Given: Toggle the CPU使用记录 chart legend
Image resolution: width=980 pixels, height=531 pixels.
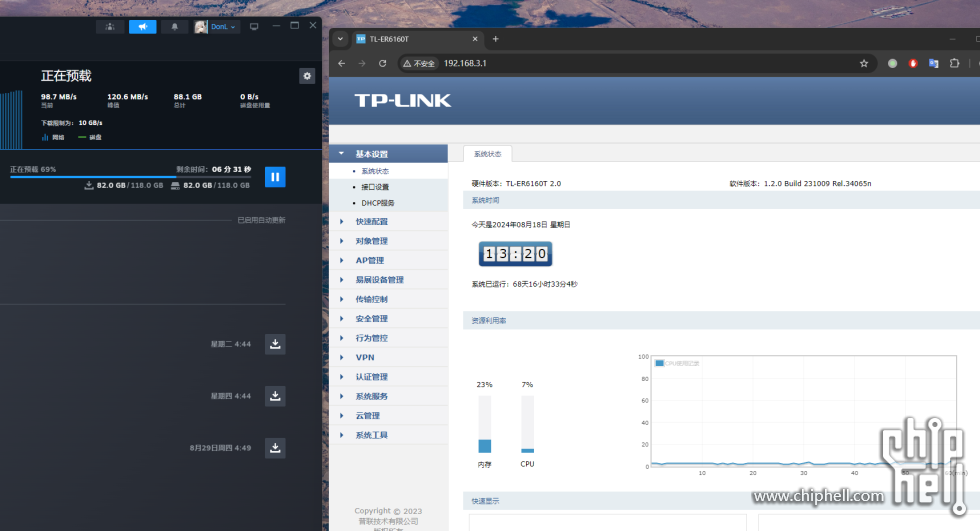Looking at the screenshot, I should [x=677, y=363].
